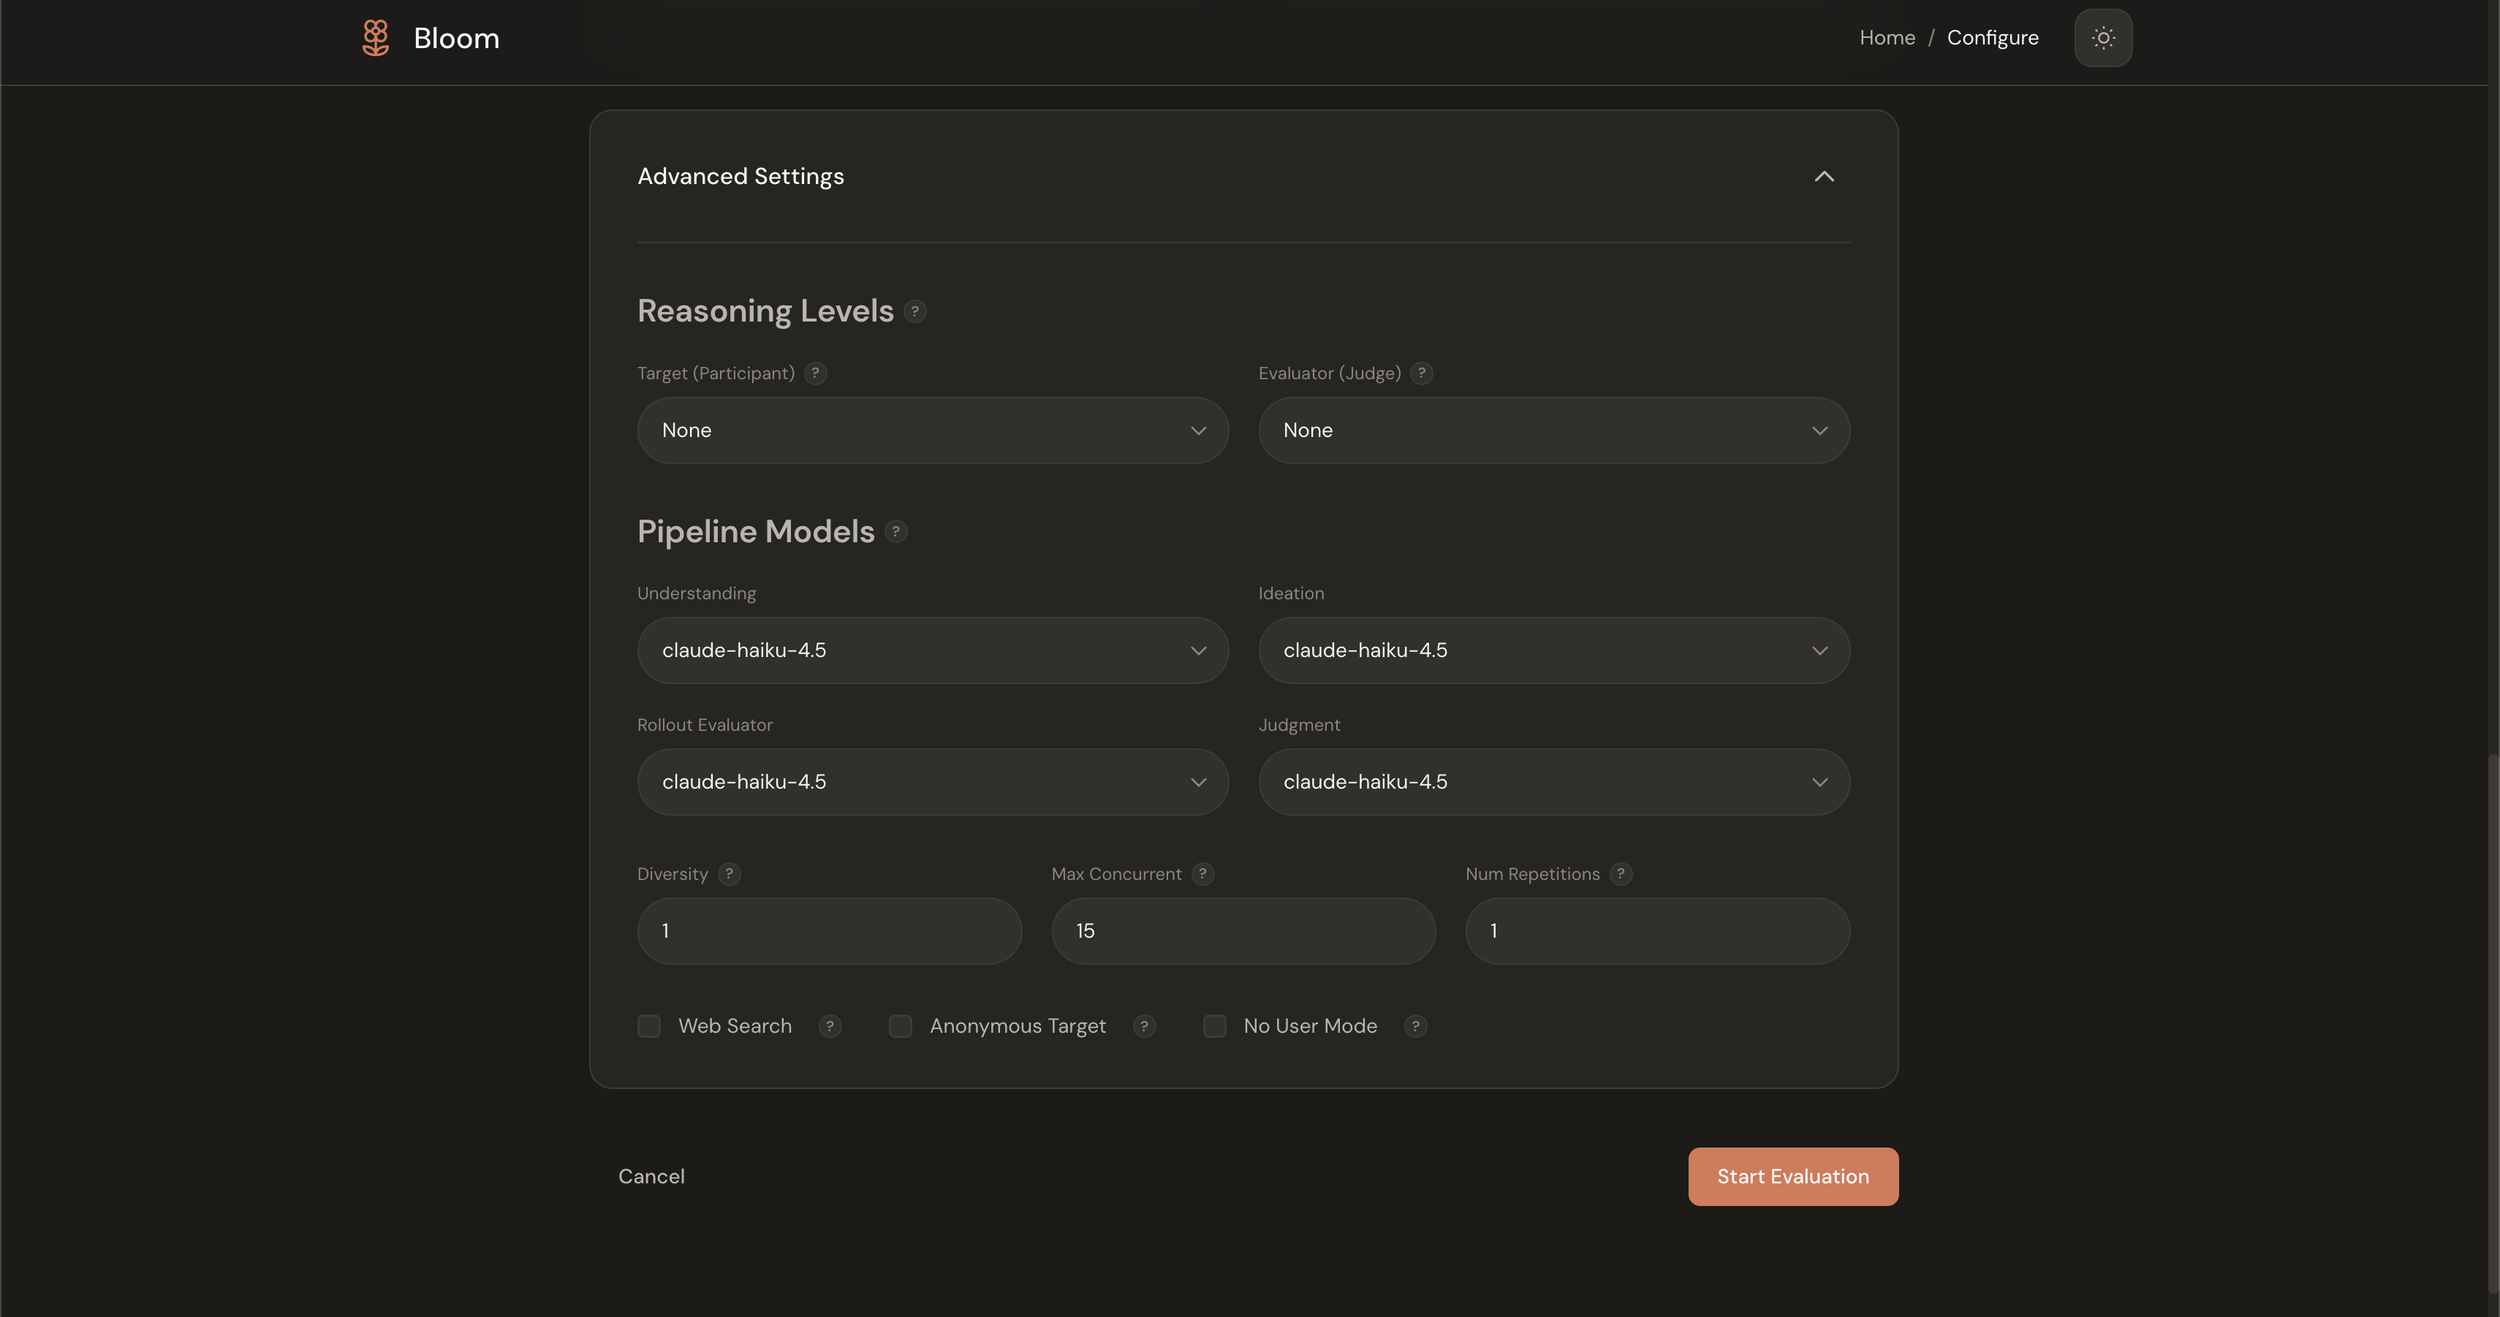2500x1317 pixels.
Task: Click help icon next to Reasoning Levels
Action: point(914,311)
